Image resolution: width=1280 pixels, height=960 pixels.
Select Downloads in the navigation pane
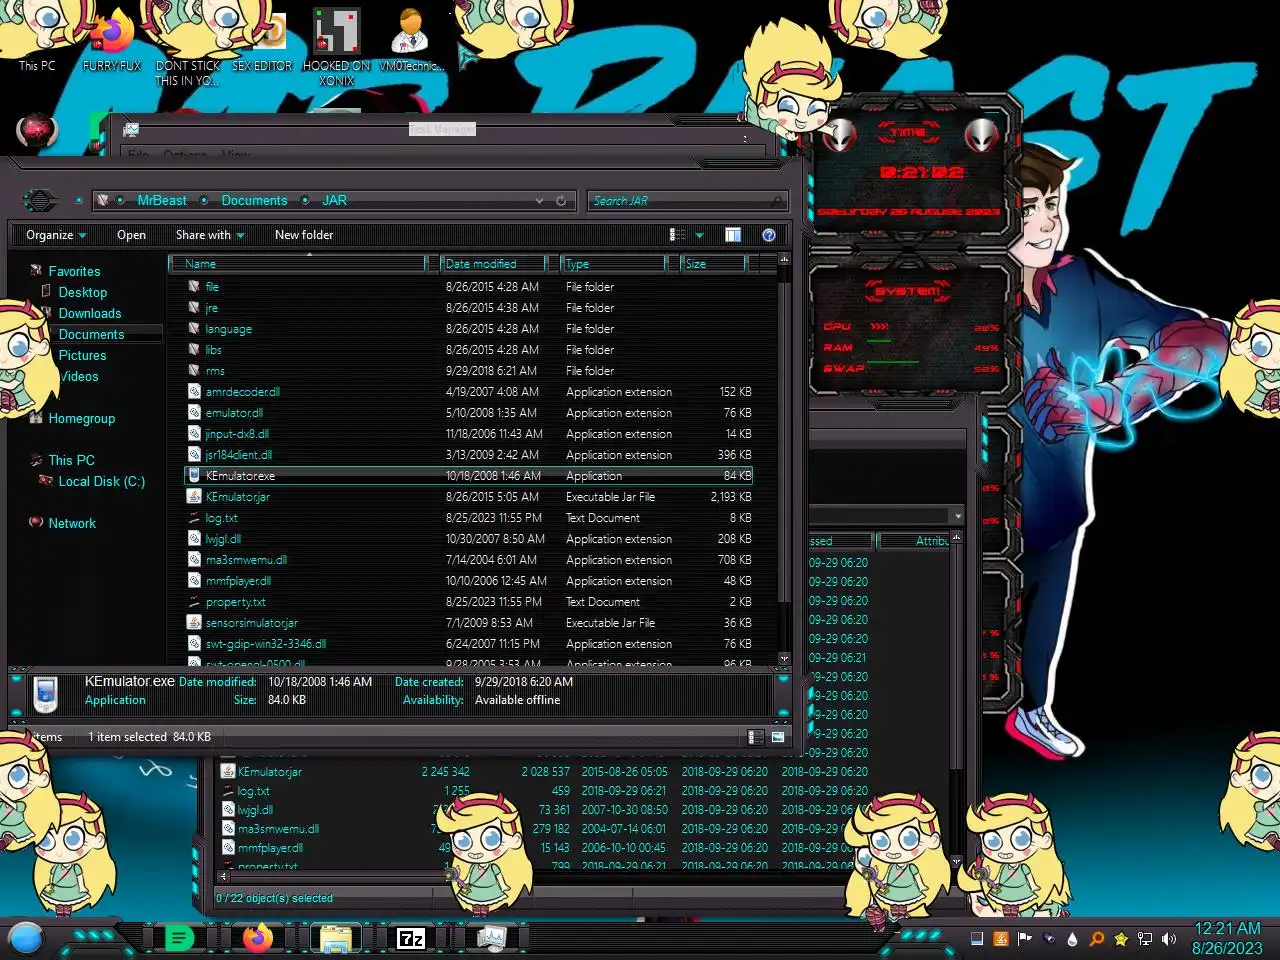pos(90,313)
